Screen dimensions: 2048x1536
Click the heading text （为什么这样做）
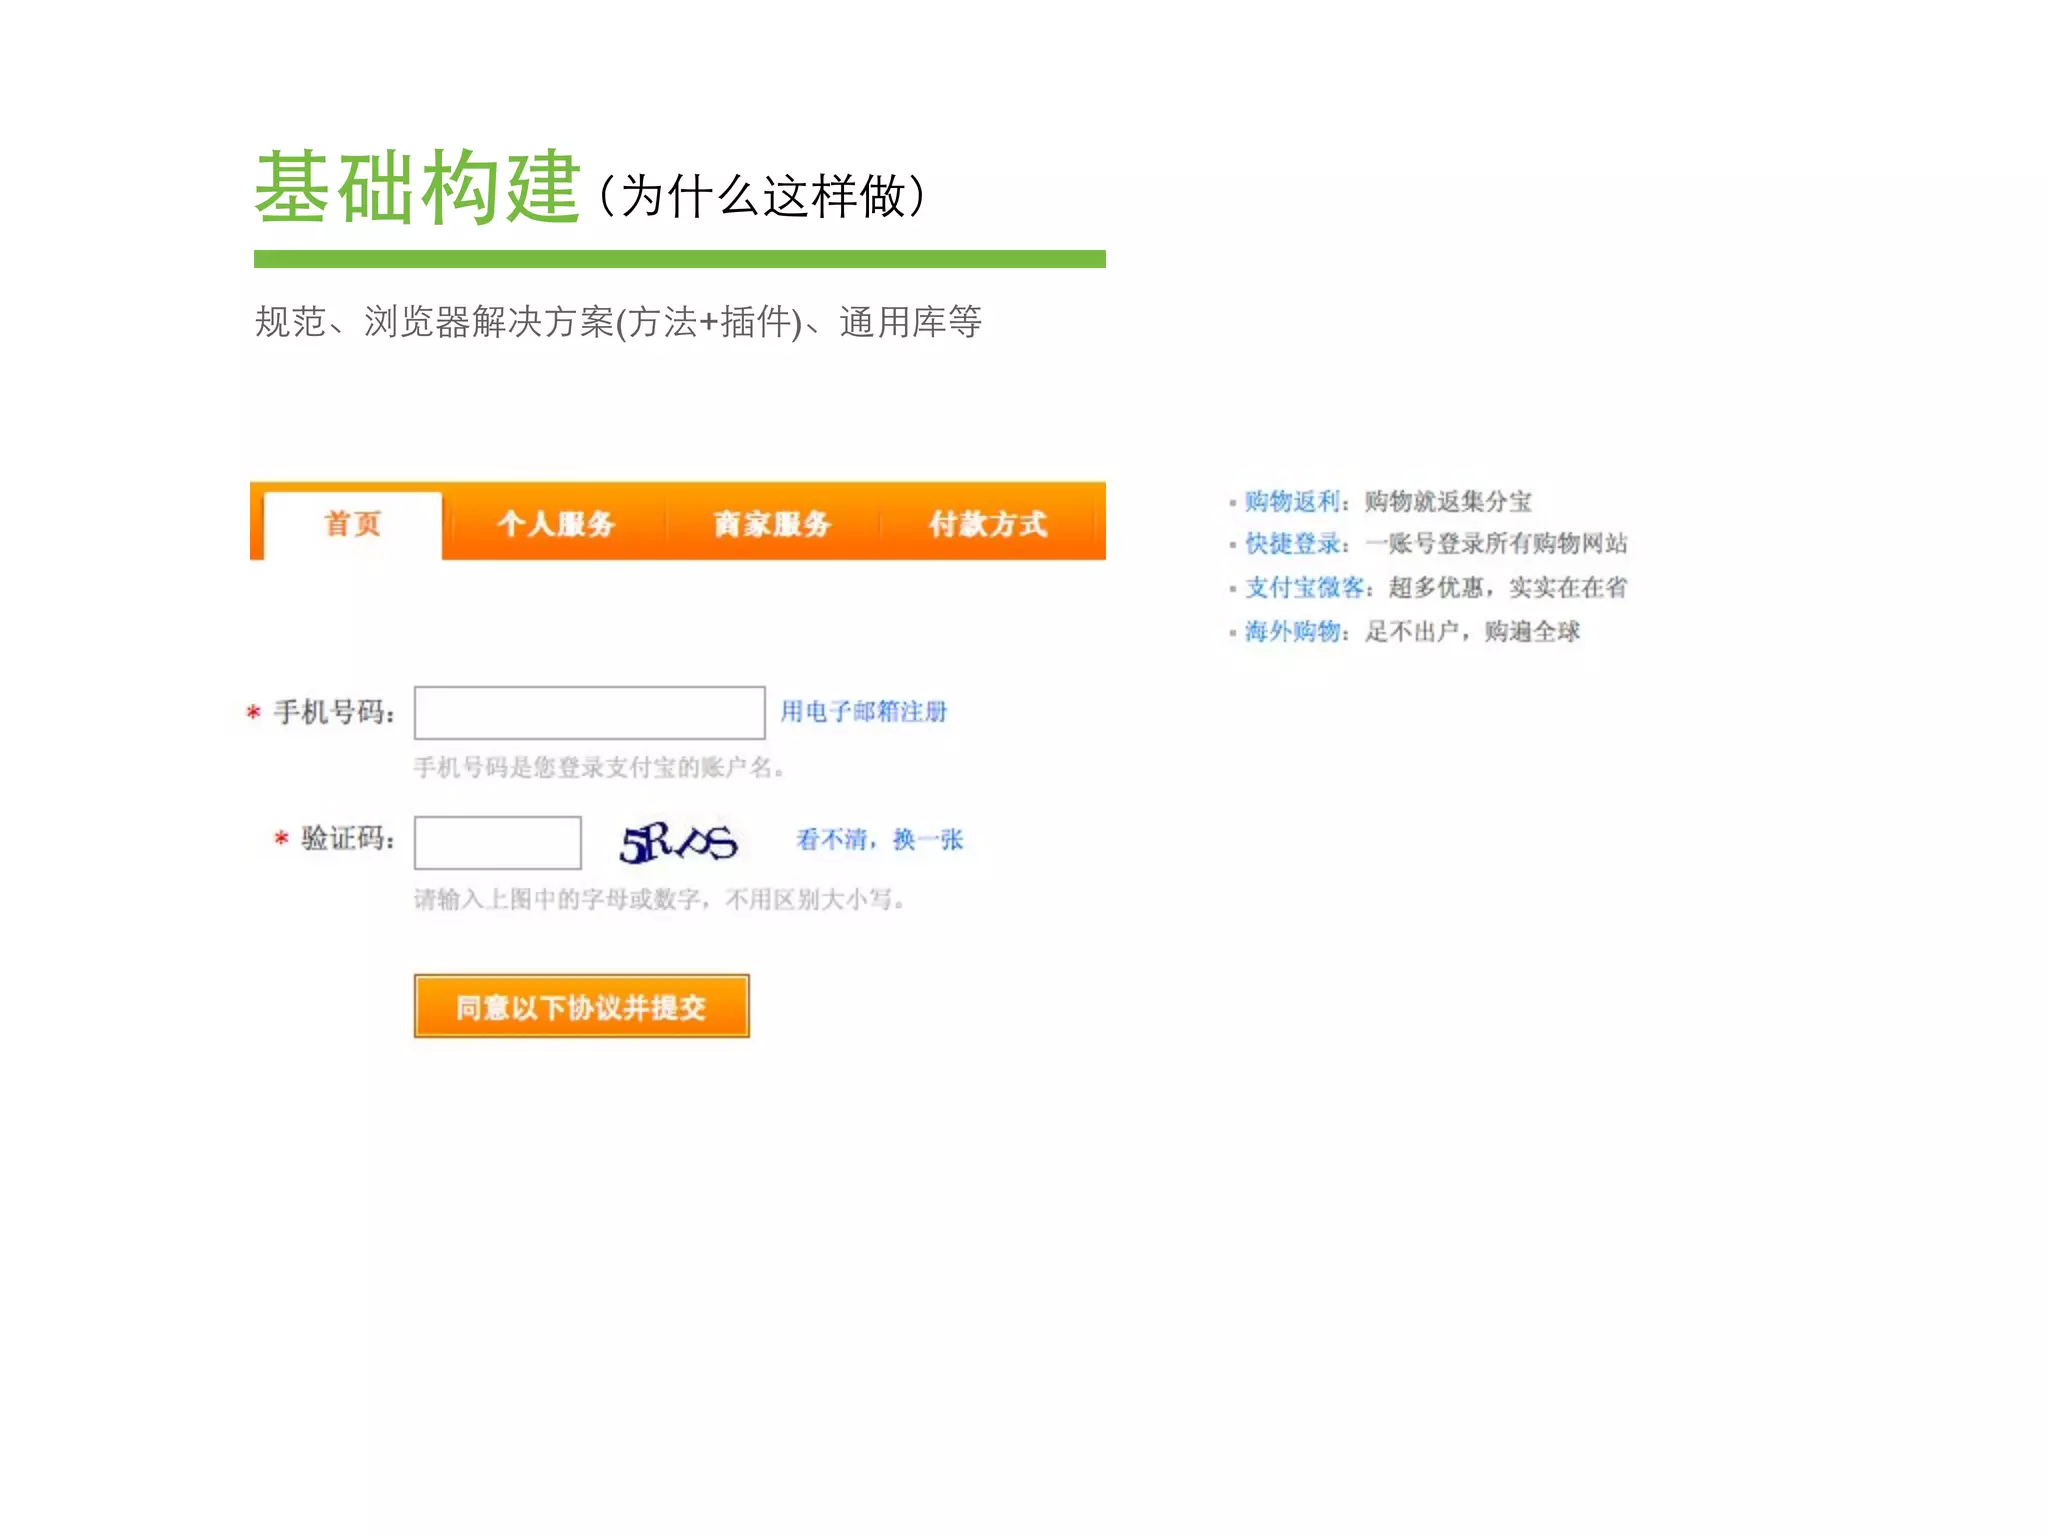click(x=763, y=196)
